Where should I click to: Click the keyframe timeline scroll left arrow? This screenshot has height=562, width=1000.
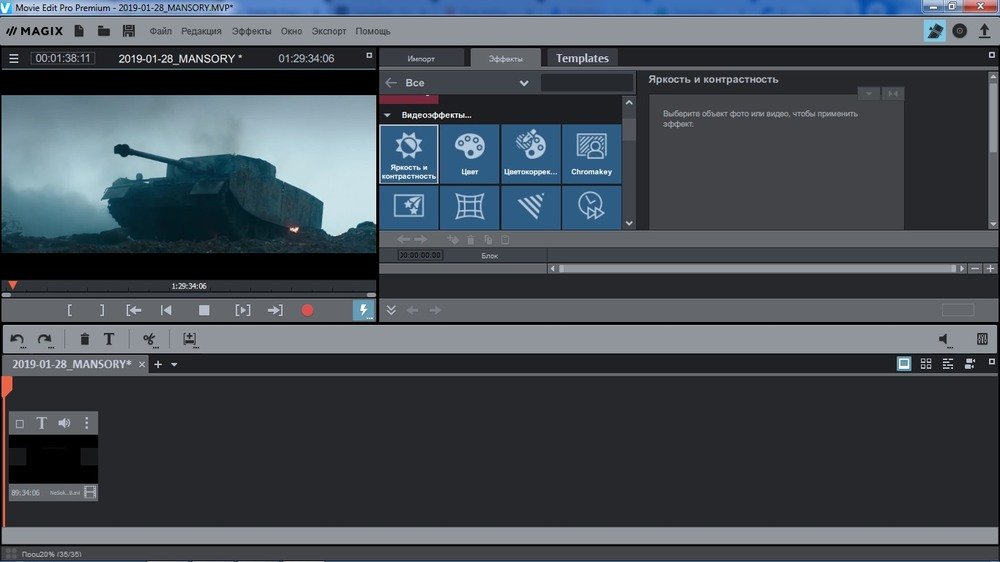(x=552, y=269)
